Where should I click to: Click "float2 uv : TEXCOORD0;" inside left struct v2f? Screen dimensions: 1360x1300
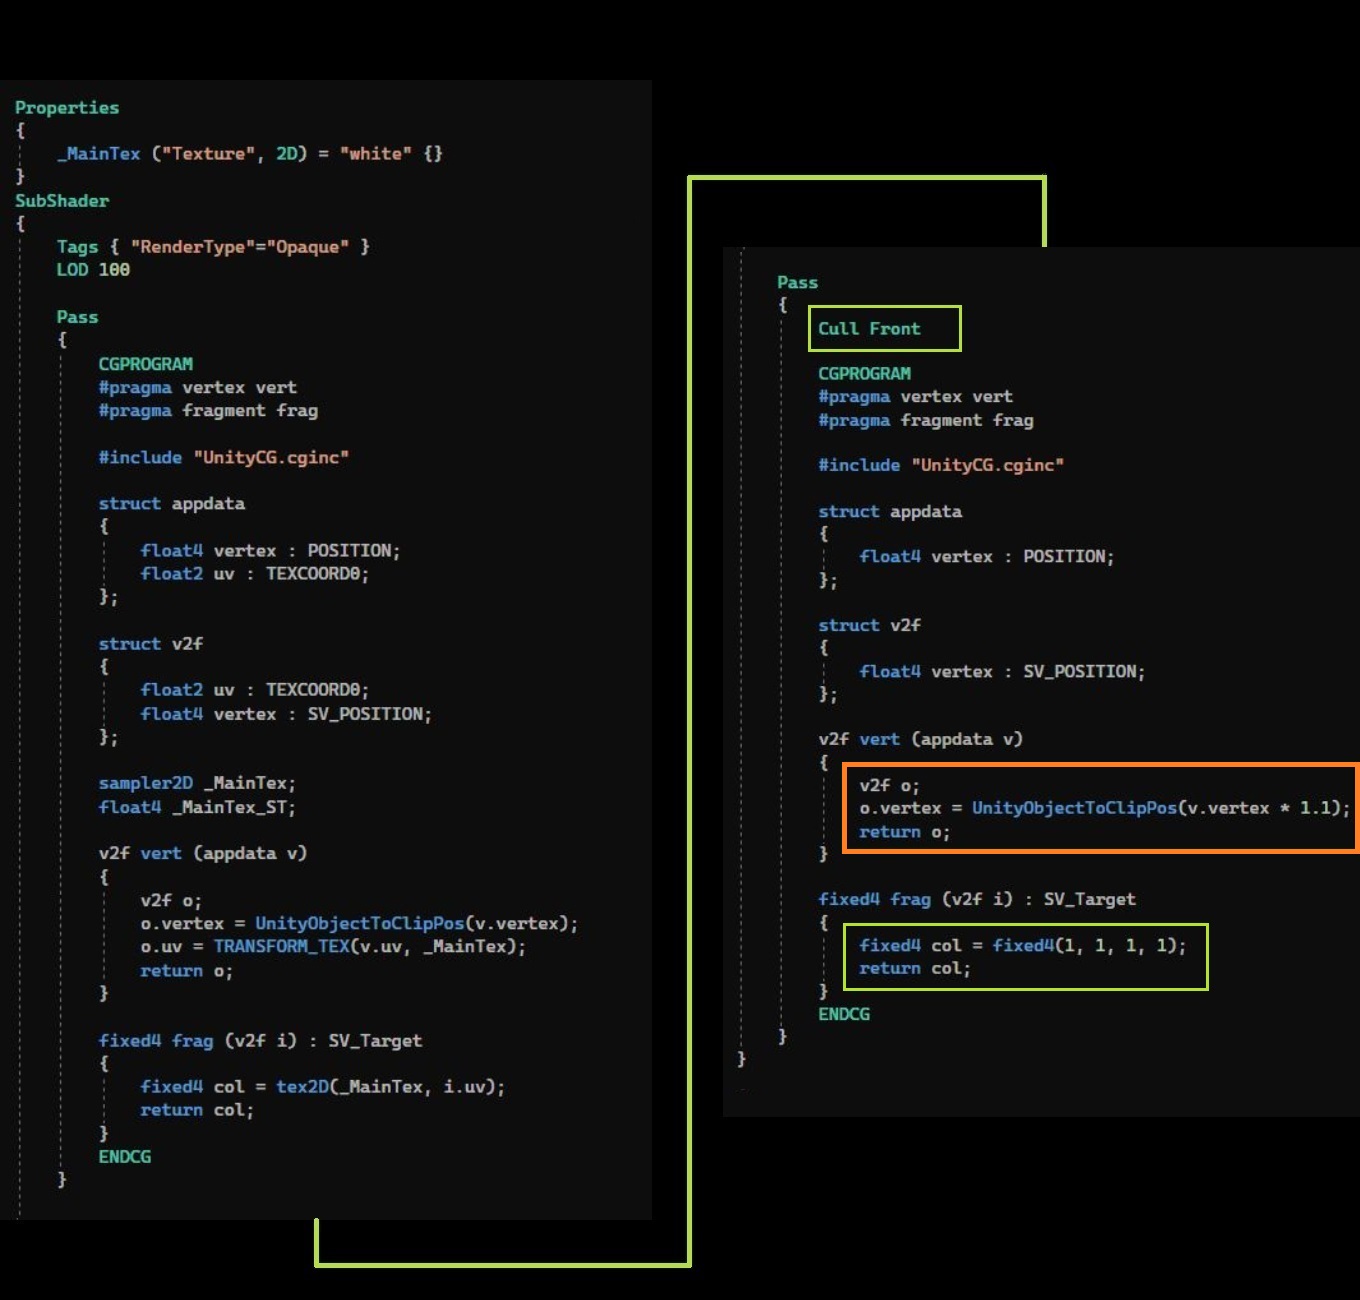pos(255,689)
